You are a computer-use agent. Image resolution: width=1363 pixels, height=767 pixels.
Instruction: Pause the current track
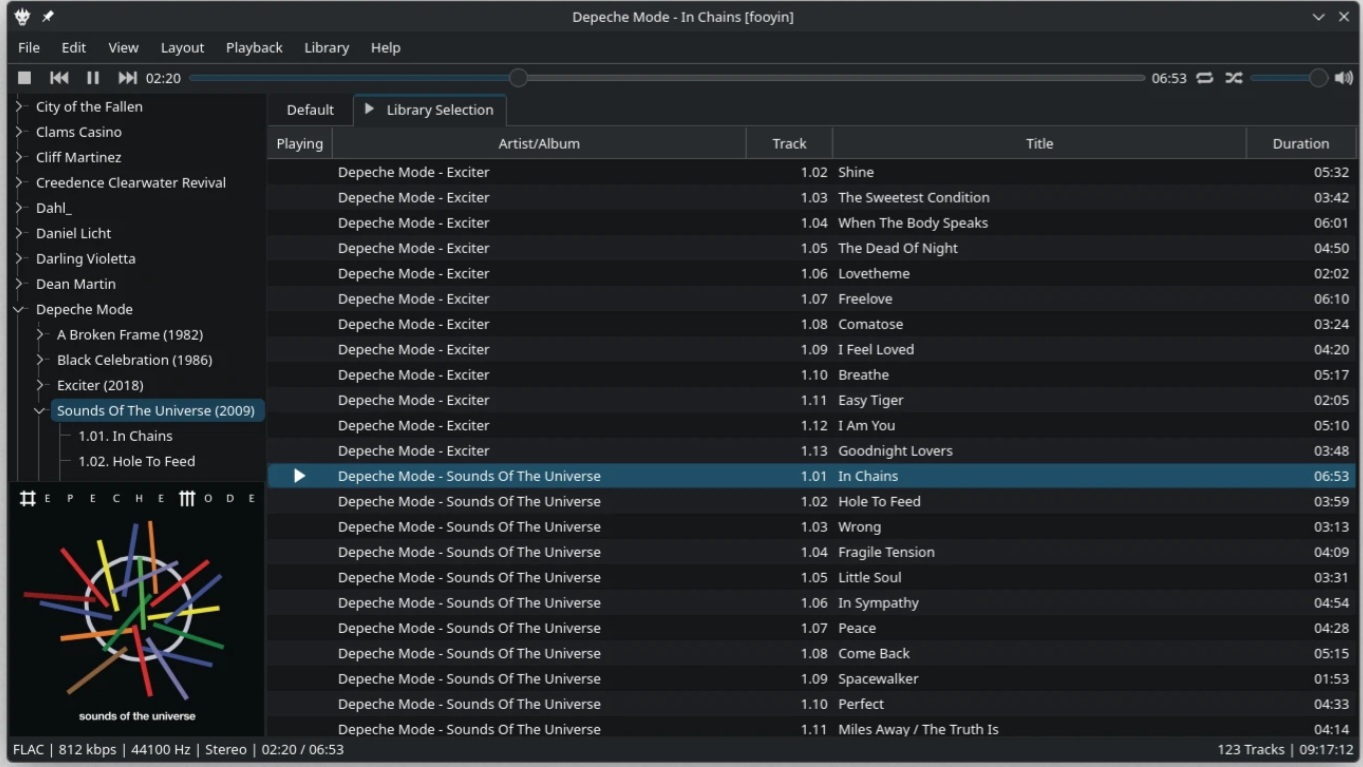pyautogui.click(x=93, y=78)
